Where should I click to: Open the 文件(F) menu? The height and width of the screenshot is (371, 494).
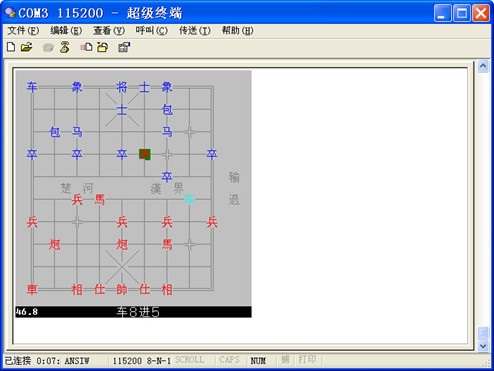23,31
